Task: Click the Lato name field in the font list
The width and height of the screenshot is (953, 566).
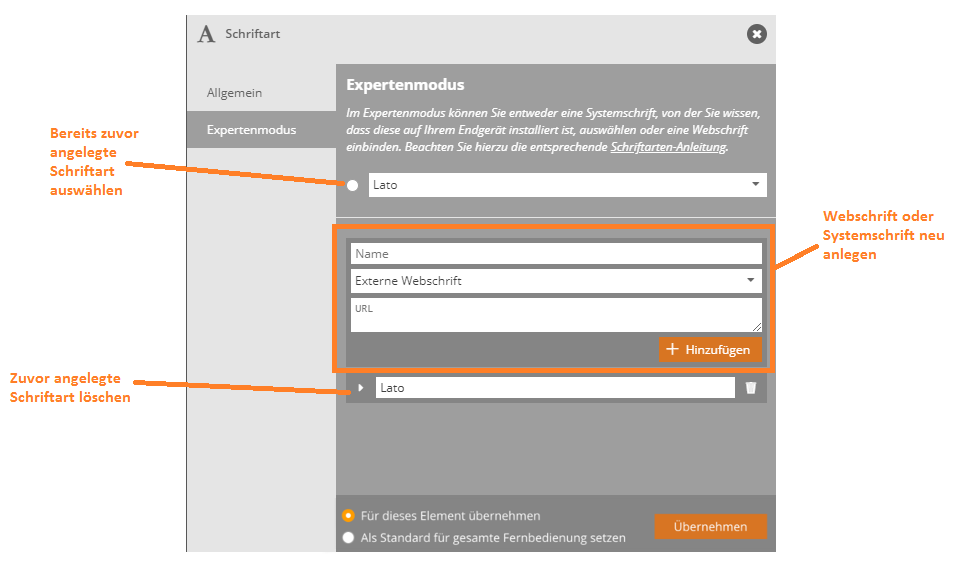Action: coord(555,388)
